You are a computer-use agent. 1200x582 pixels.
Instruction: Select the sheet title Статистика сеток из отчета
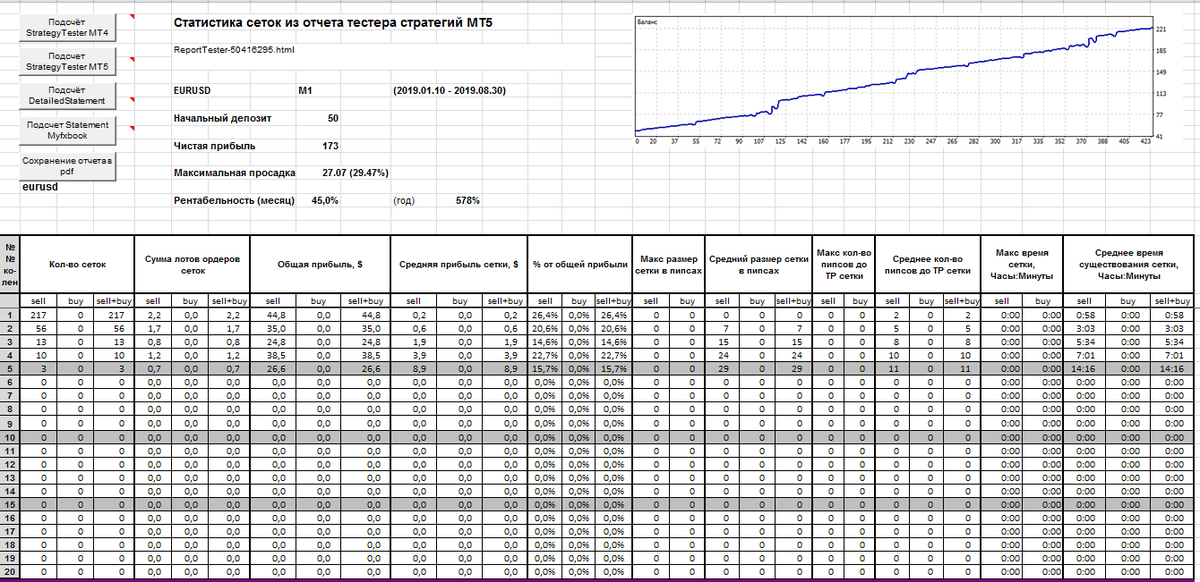tap(333, 22)
